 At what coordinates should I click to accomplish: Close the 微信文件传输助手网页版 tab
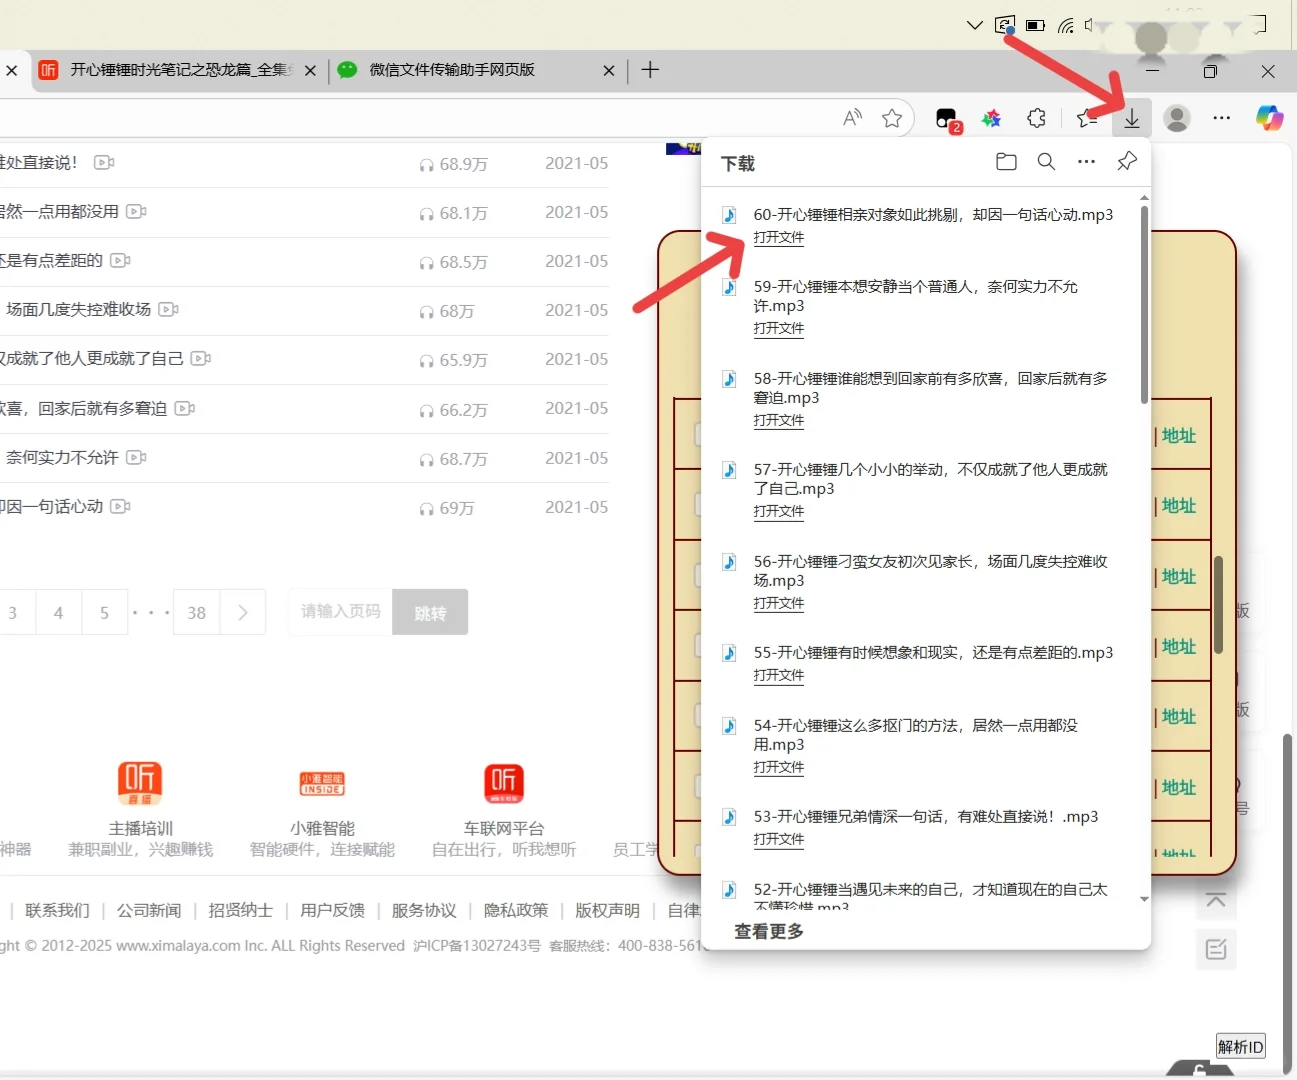coord(609,71)
